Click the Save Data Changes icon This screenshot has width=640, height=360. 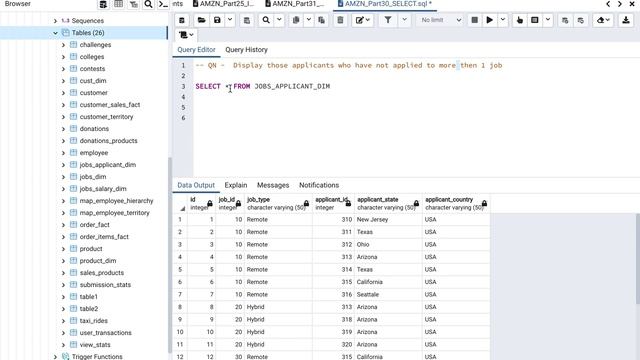pyautogui.click(x=247, y=20)
